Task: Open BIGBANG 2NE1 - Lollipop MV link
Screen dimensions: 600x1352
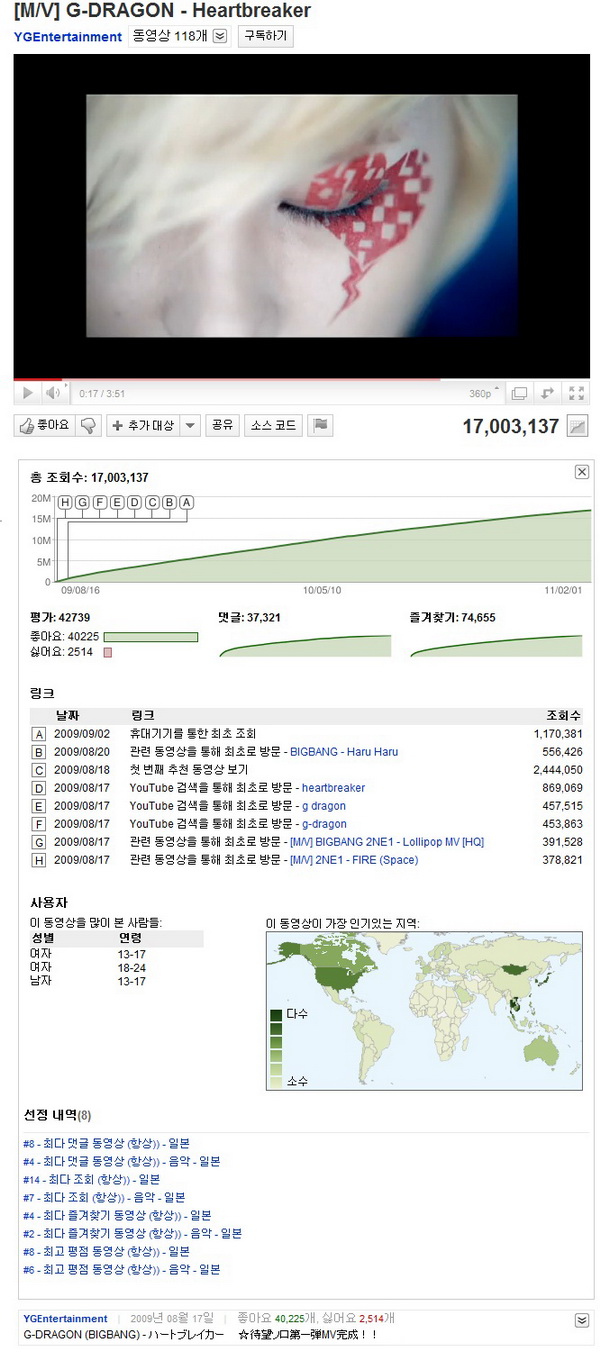Action: coord(387,842)
